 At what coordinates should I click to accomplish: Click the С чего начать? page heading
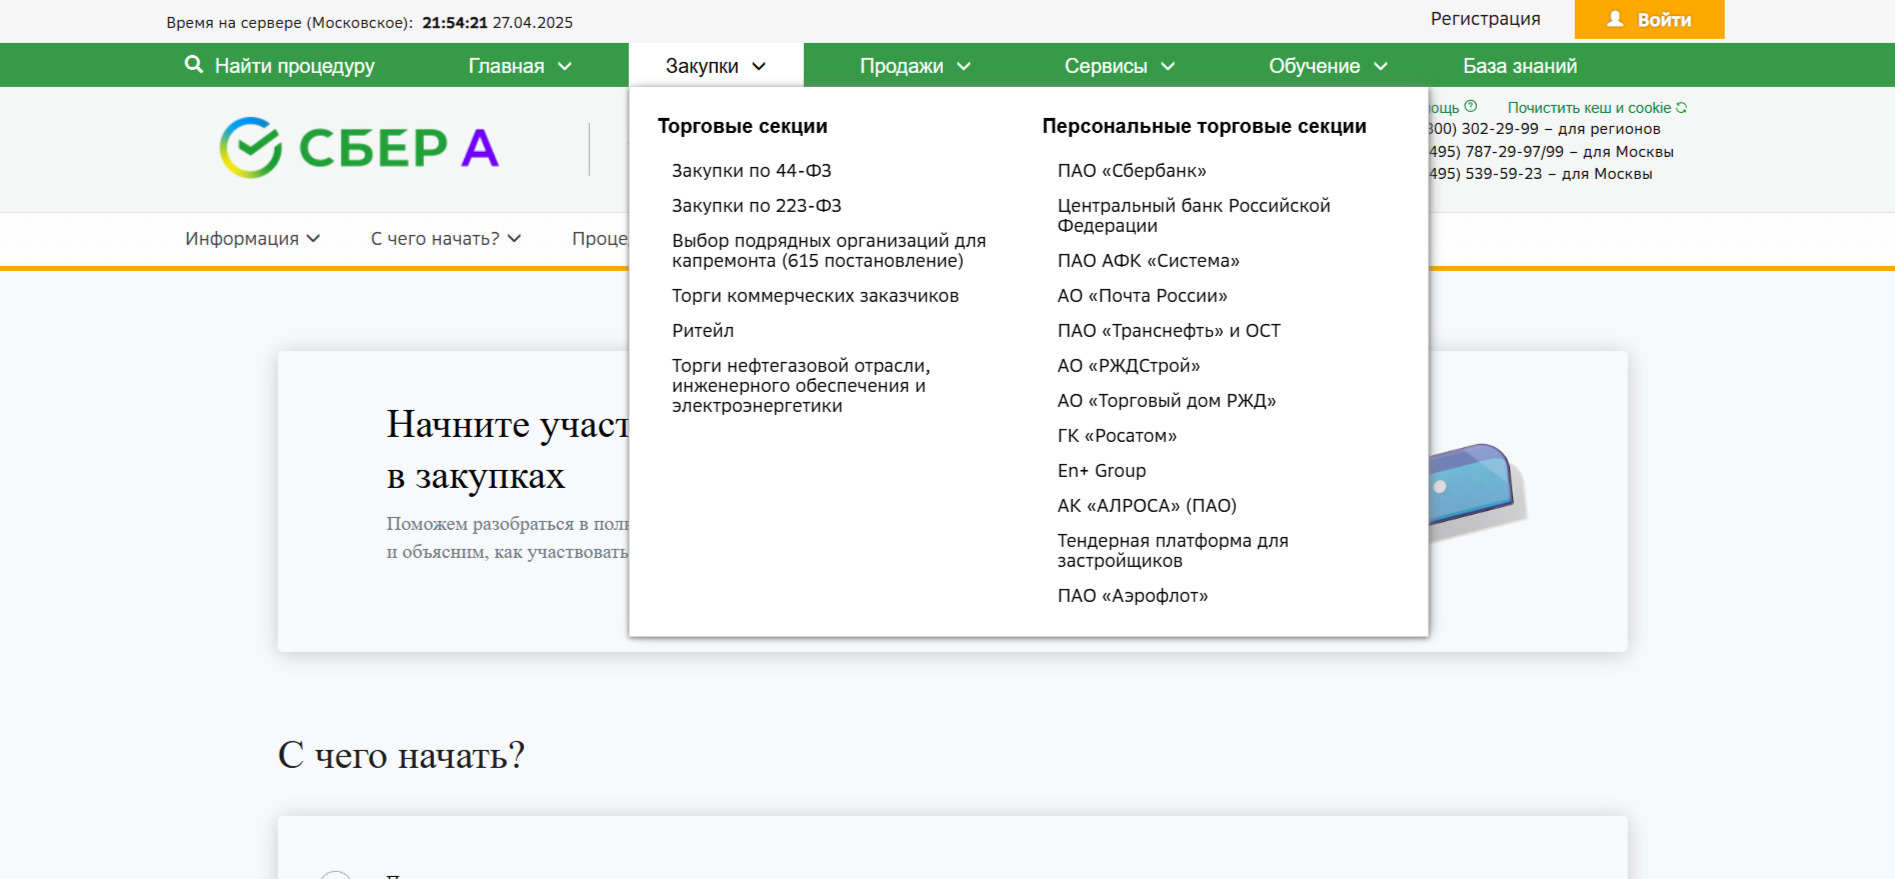[x=401, y=755]
